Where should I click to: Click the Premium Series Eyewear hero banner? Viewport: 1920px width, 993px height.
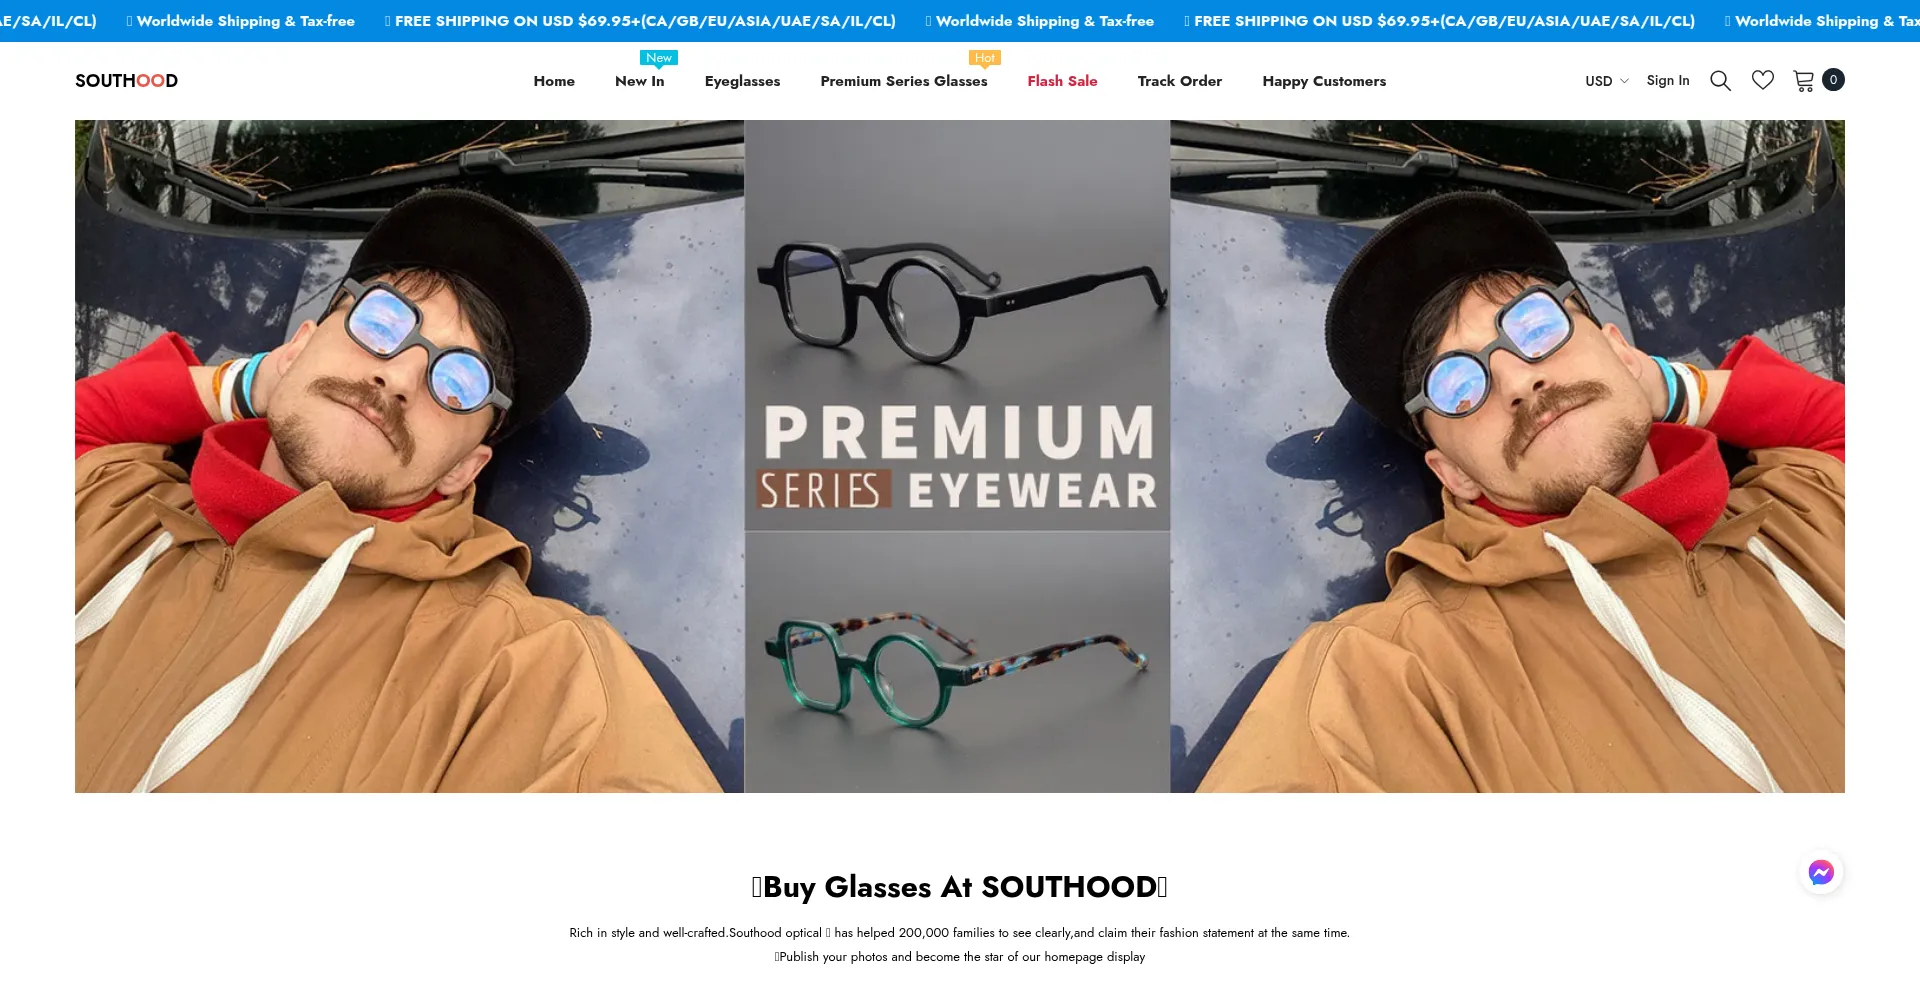click(x=960, y=456)
